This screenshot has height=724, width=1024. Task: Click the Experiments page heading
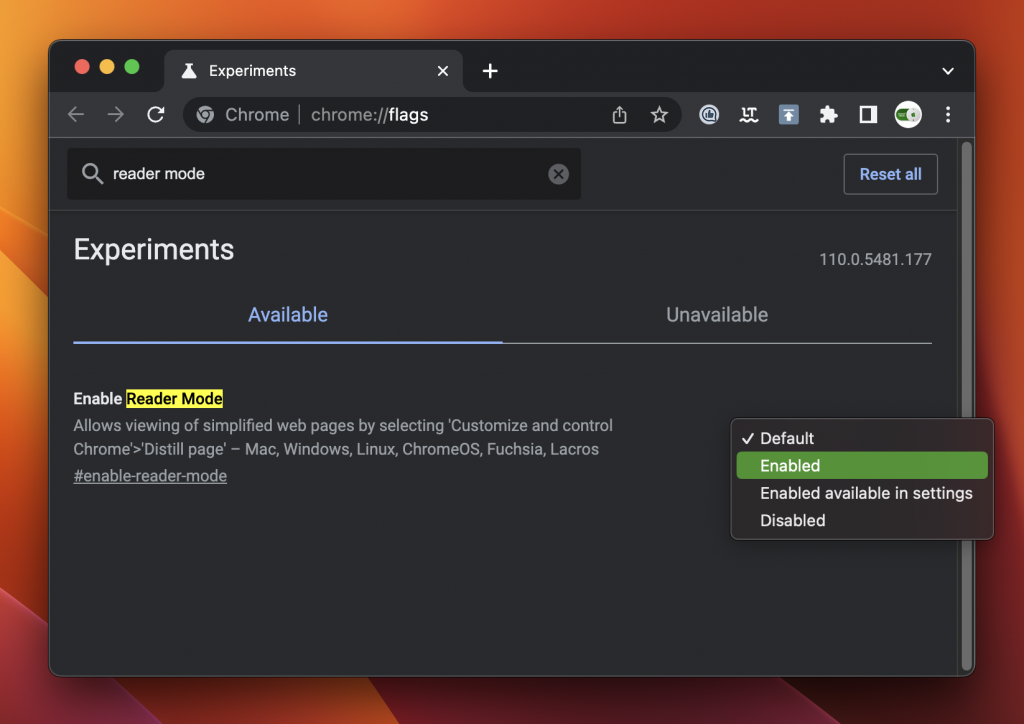point(153,249)
